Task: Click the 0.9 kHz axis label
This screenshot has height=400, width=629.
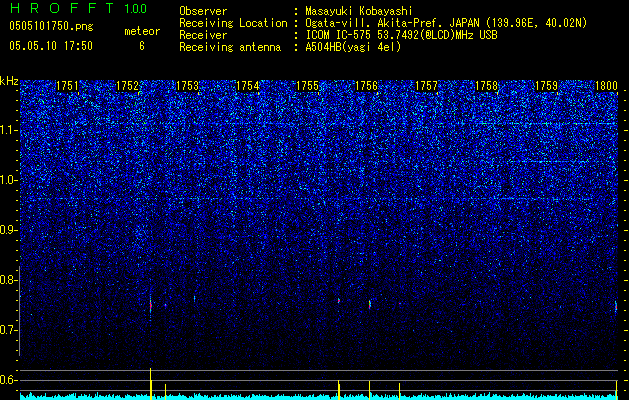Action: tap(9, 230)
